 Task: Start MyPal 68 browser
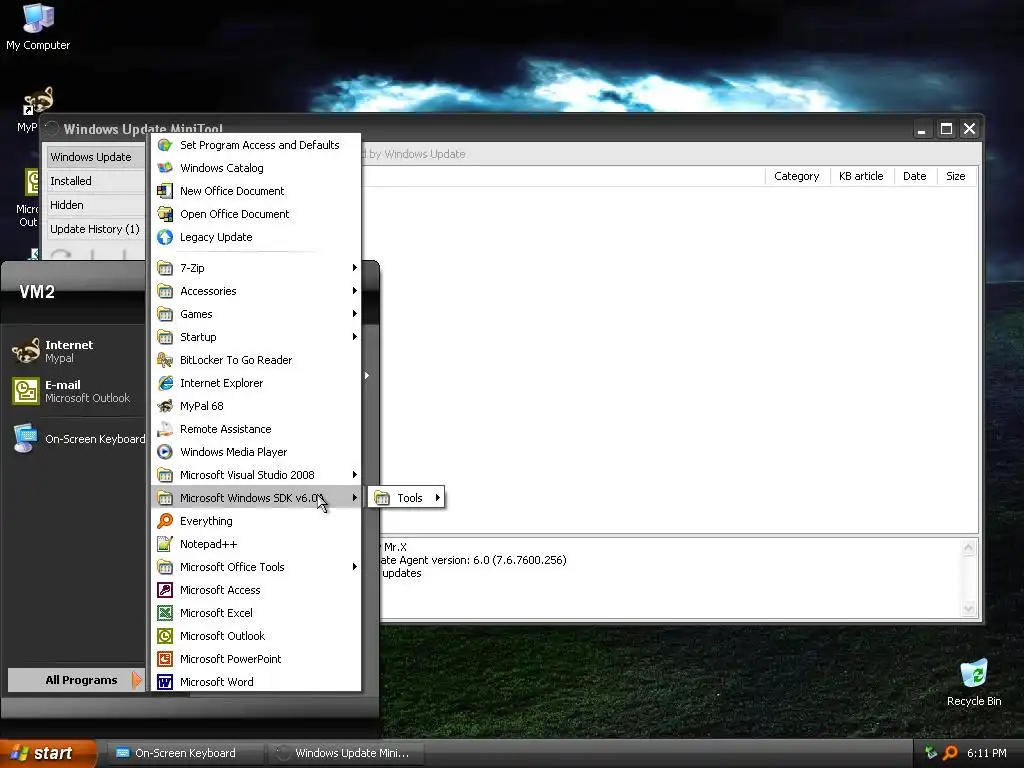(256, 406)
